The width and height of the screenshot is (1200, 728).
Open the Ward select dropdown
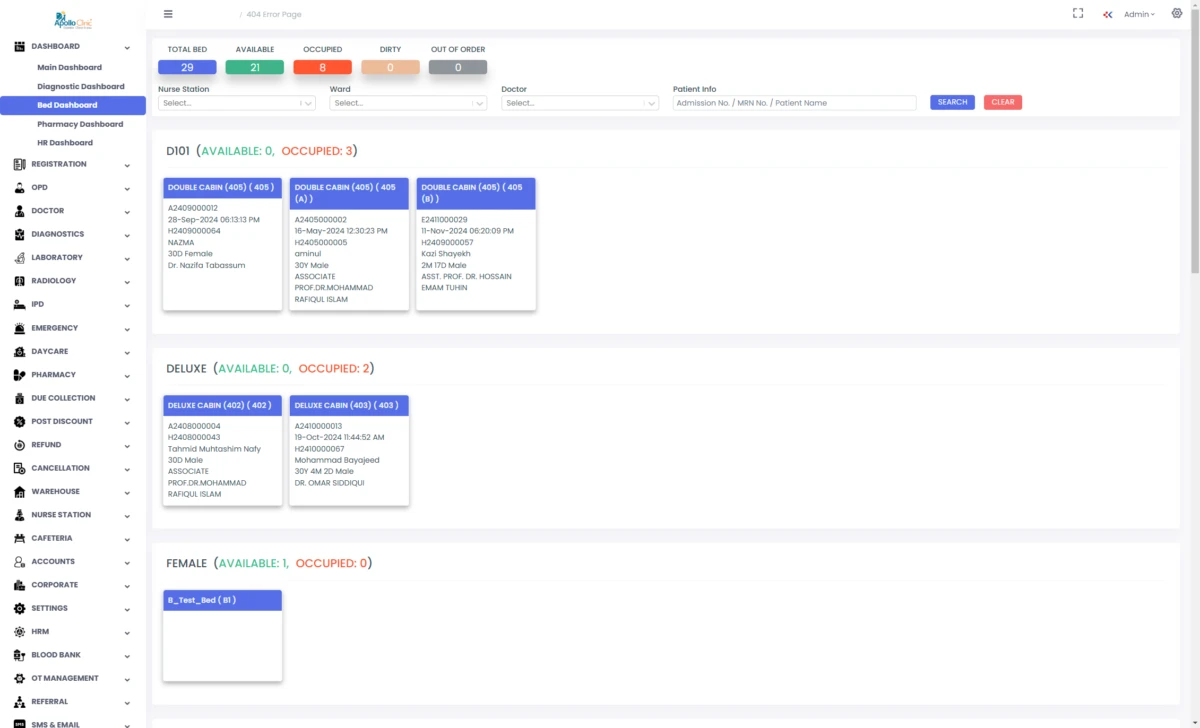408,103
